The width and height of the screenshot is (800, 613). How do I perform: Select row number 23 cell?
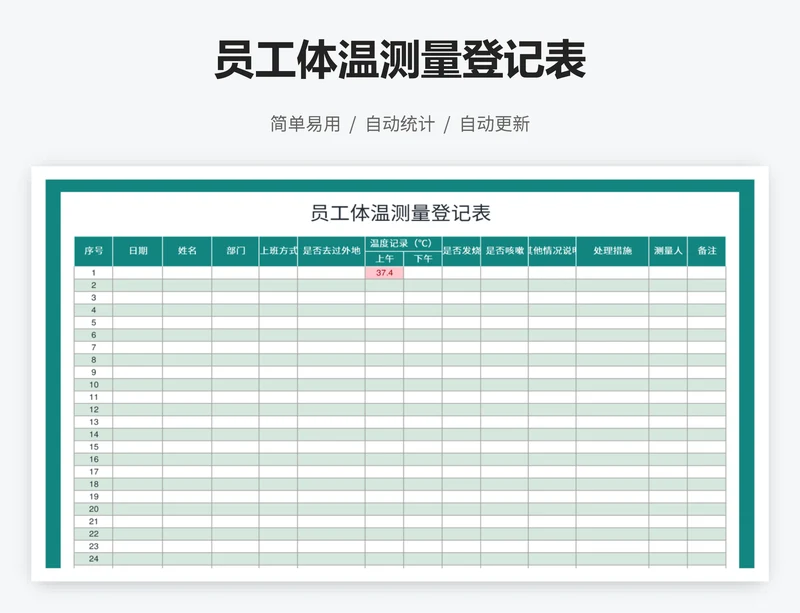pos(93,547)
